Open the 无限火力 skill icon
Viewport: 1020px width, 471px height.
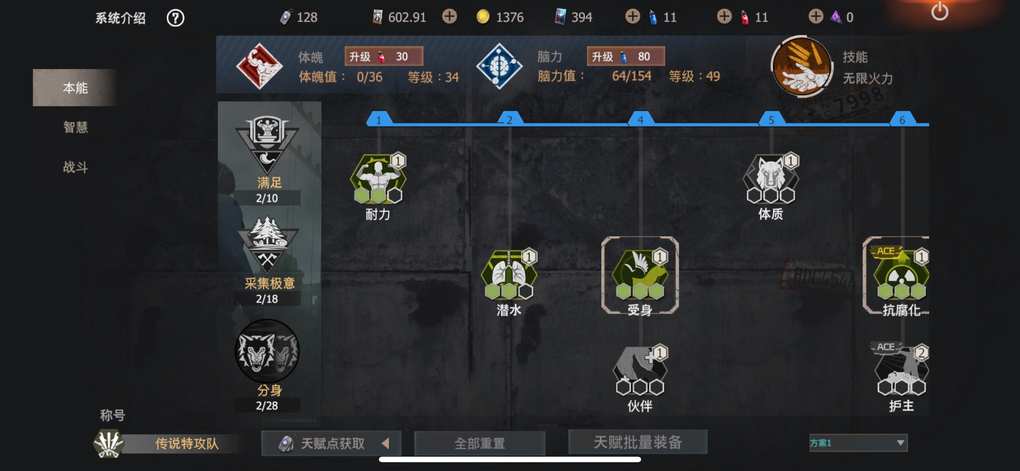(801, 67)
